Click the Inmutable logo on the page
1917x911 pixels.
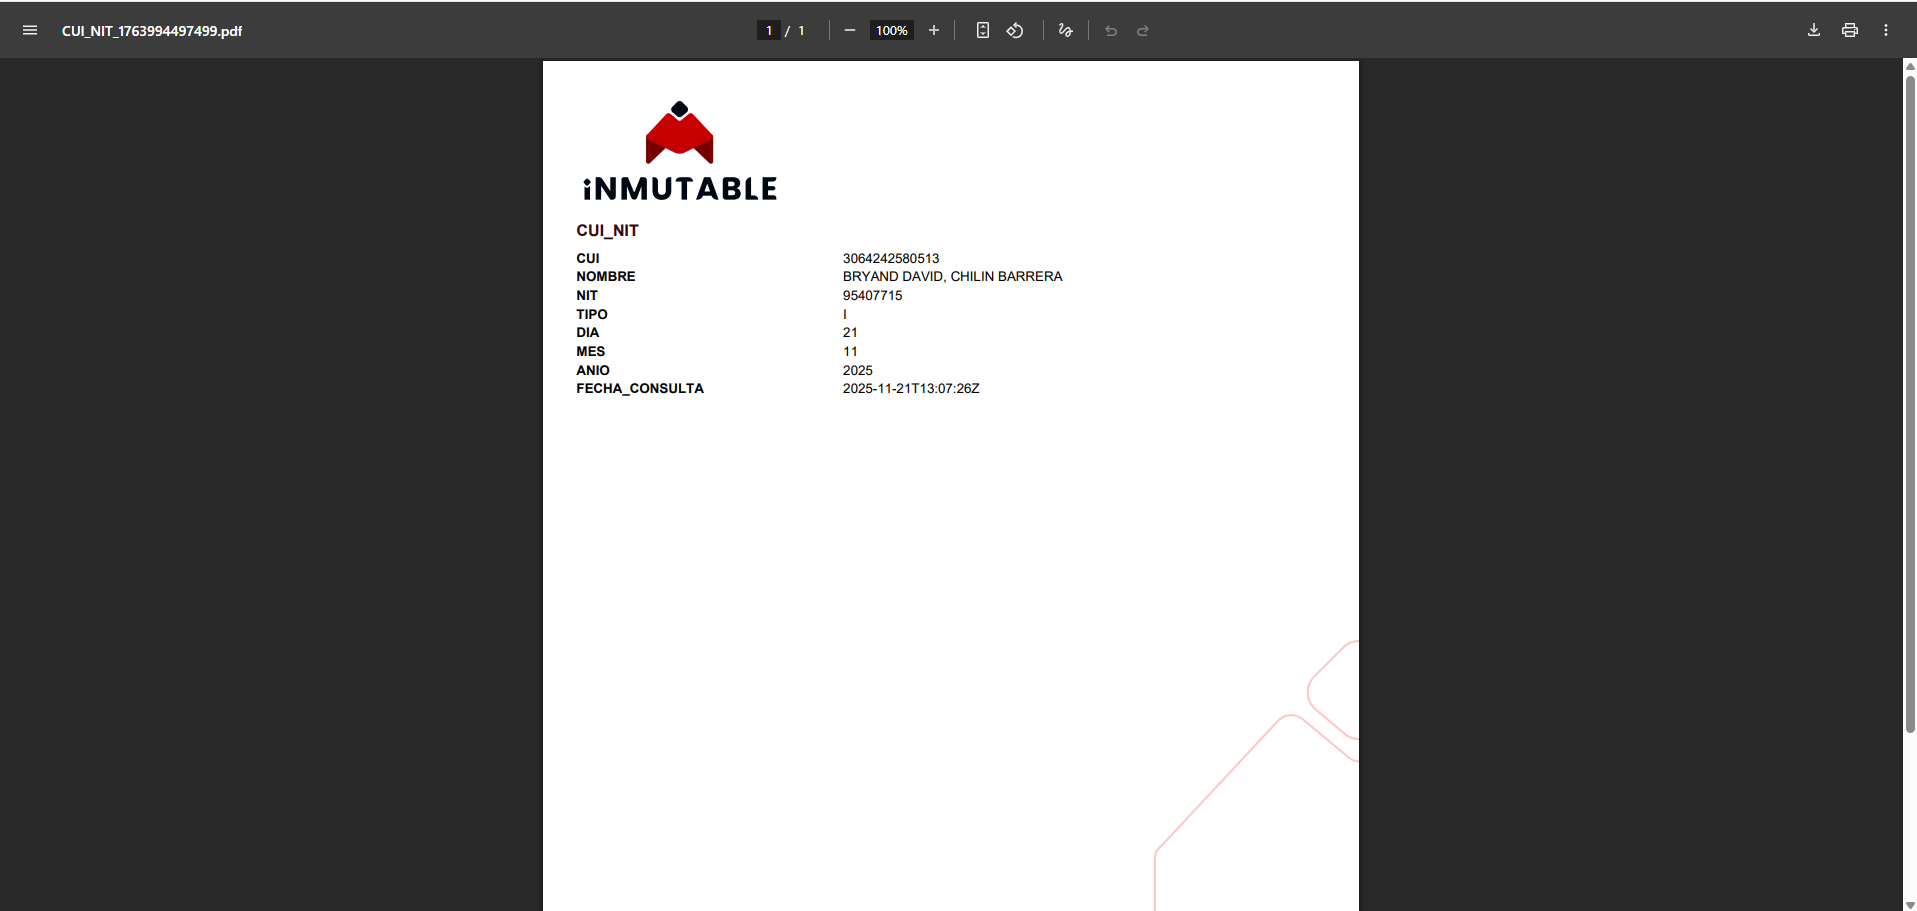point(678,150)
